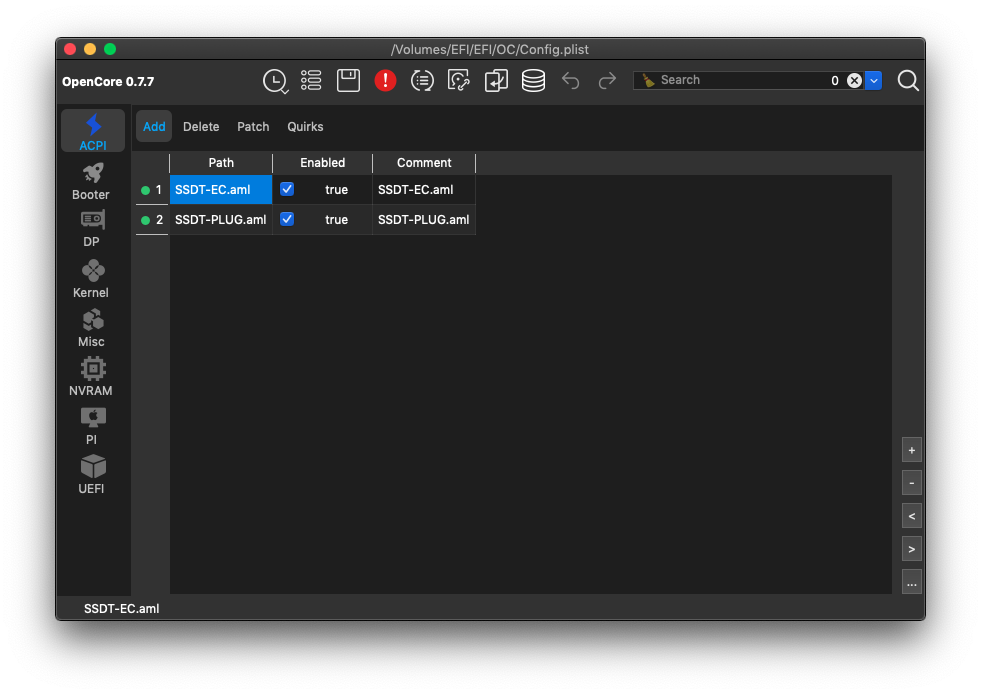This screenshot has width=981, height=694.
Task: Click the greater-than move button
Action: click(x=912, y=549)
